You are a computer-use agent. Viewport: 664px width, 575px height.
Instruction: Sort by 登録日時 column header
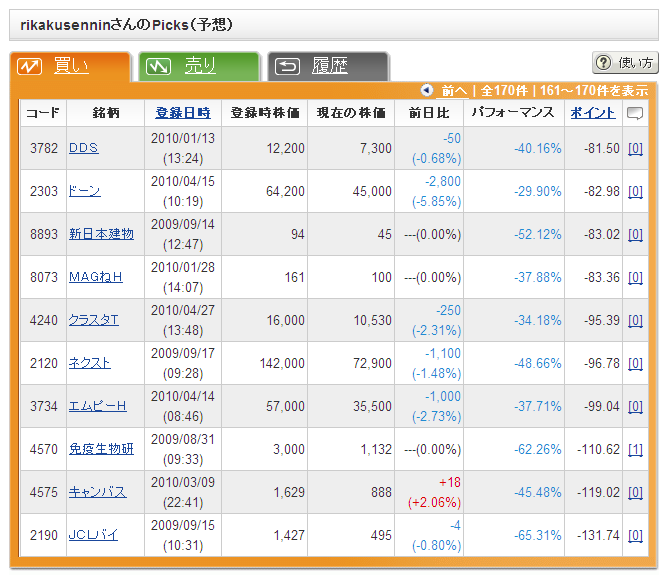point(183,113)
